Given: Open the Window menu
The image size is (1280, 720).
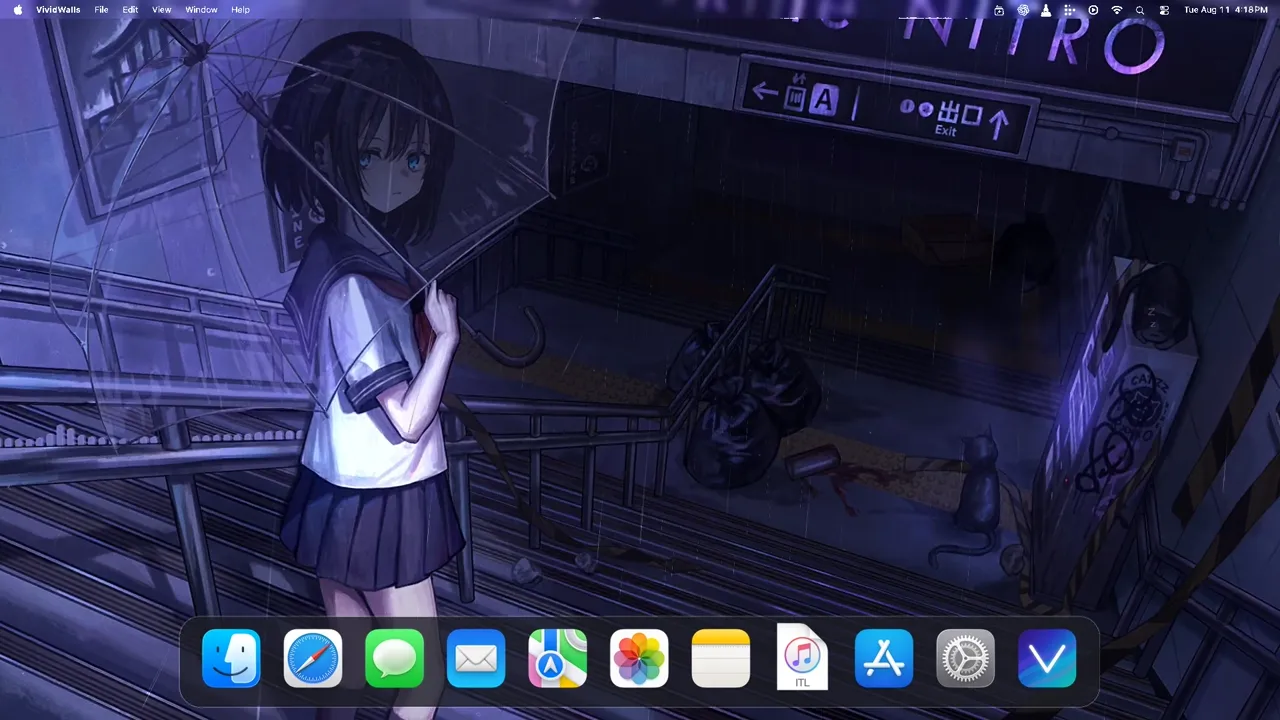Looking at the screenshot, I should coord(201,9).
